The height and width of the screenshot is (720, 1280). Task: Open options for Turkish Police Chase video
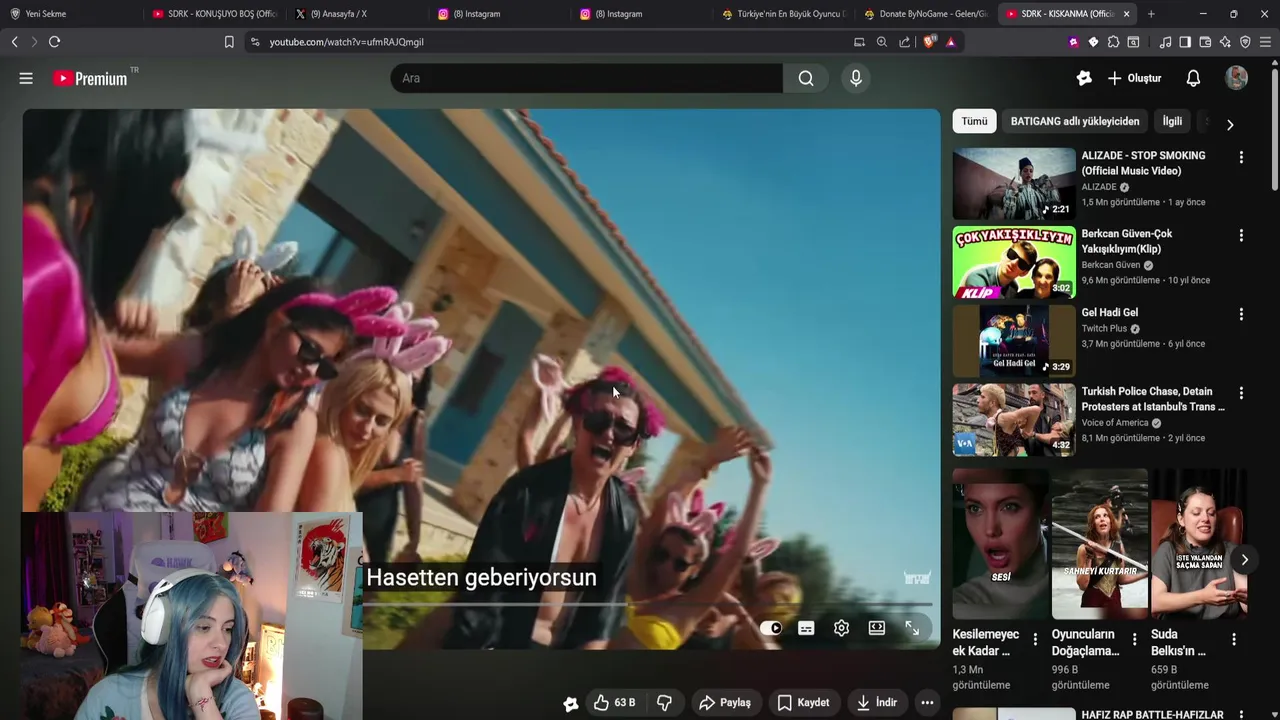point(1241,393)
